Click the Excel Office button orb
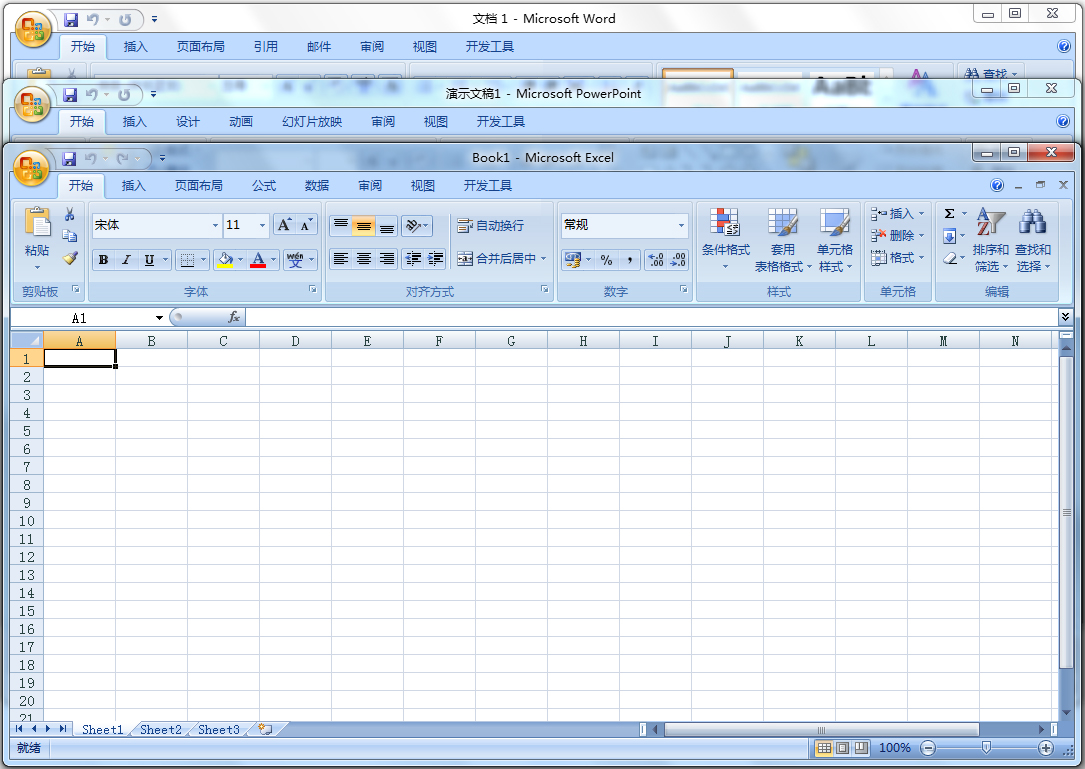The width and height of the screenshot is (1085, 769). click(32, 168)
